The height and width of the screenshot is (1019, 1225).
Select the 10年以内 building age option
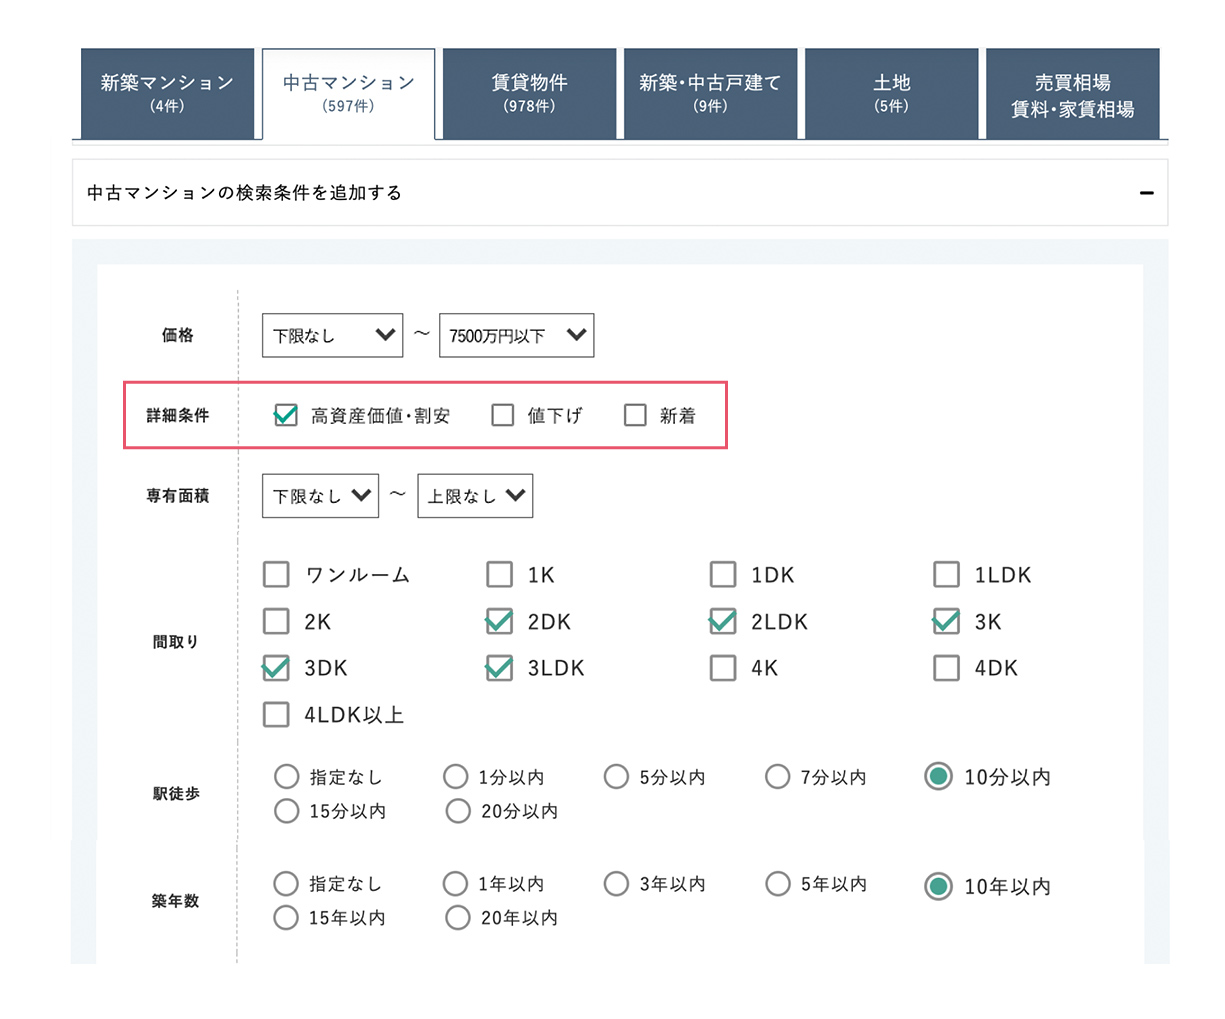(x=938, y=886)
